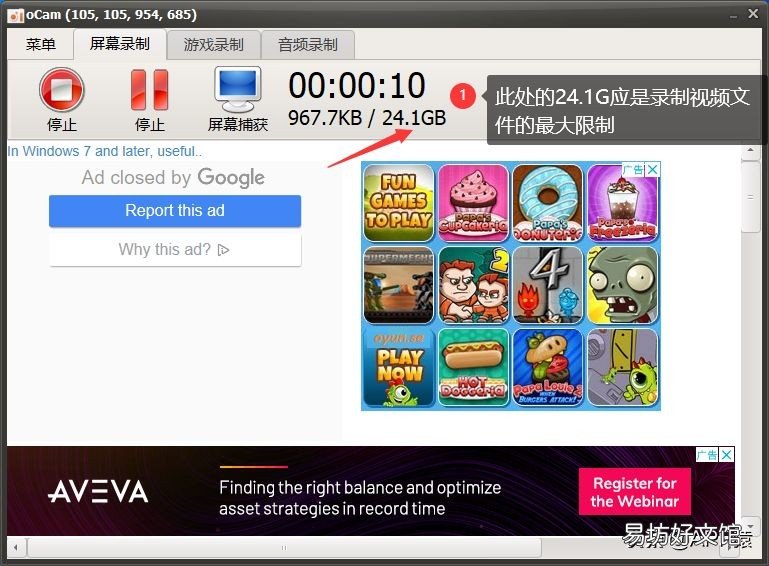
Task: Click the horizontal scrollbar left arrow
Action: pos(16,547)
